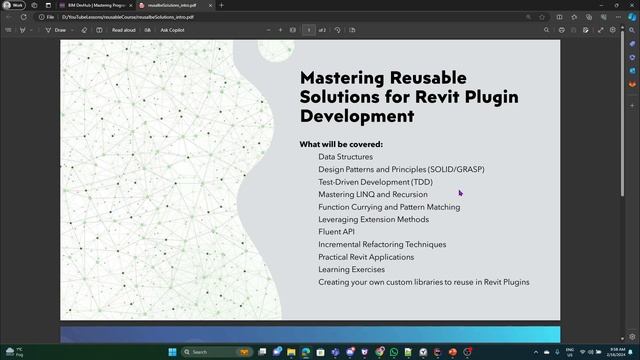
Task: Enter full screen PDF view
Action: pos(600,30)
